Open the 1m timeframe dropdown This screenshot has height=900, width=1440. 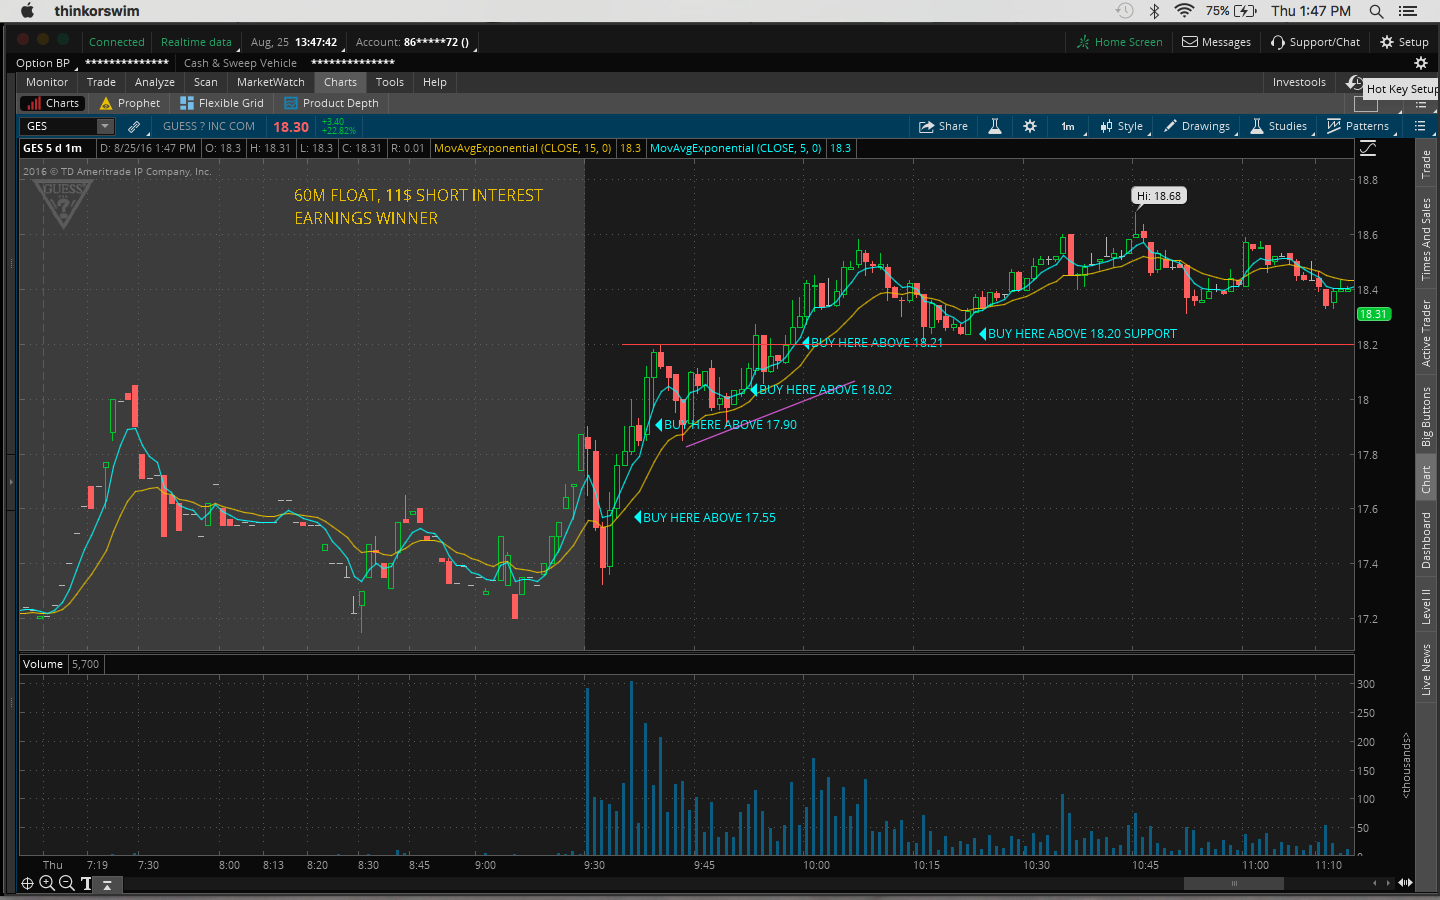tap(1069, 126)
